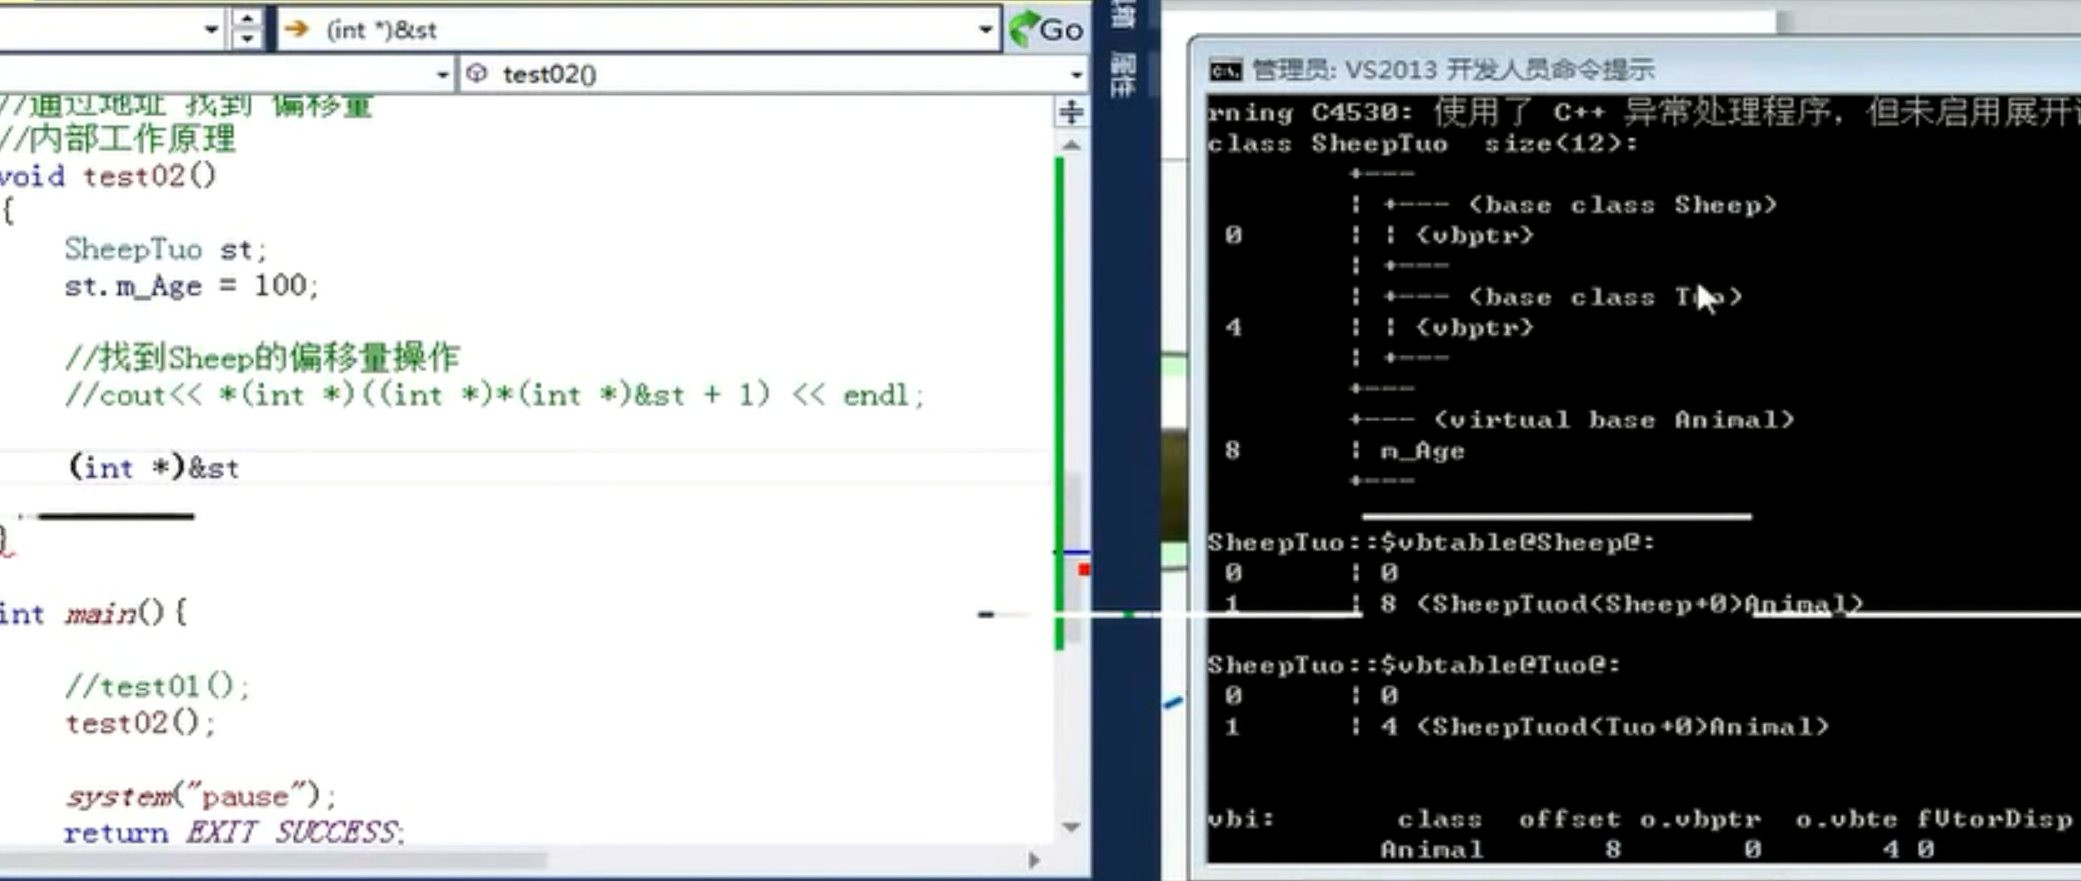Click the up/down stepper beside the find box

pyautogui.click(x=247, y=29)
